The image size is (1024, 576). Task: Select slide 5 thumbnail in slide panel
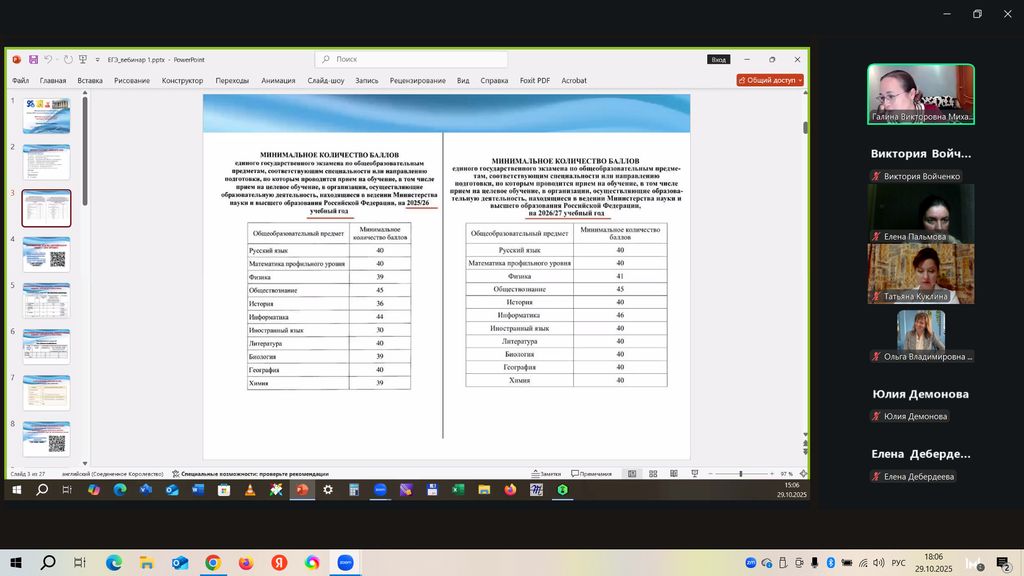[x=46, y=300]
